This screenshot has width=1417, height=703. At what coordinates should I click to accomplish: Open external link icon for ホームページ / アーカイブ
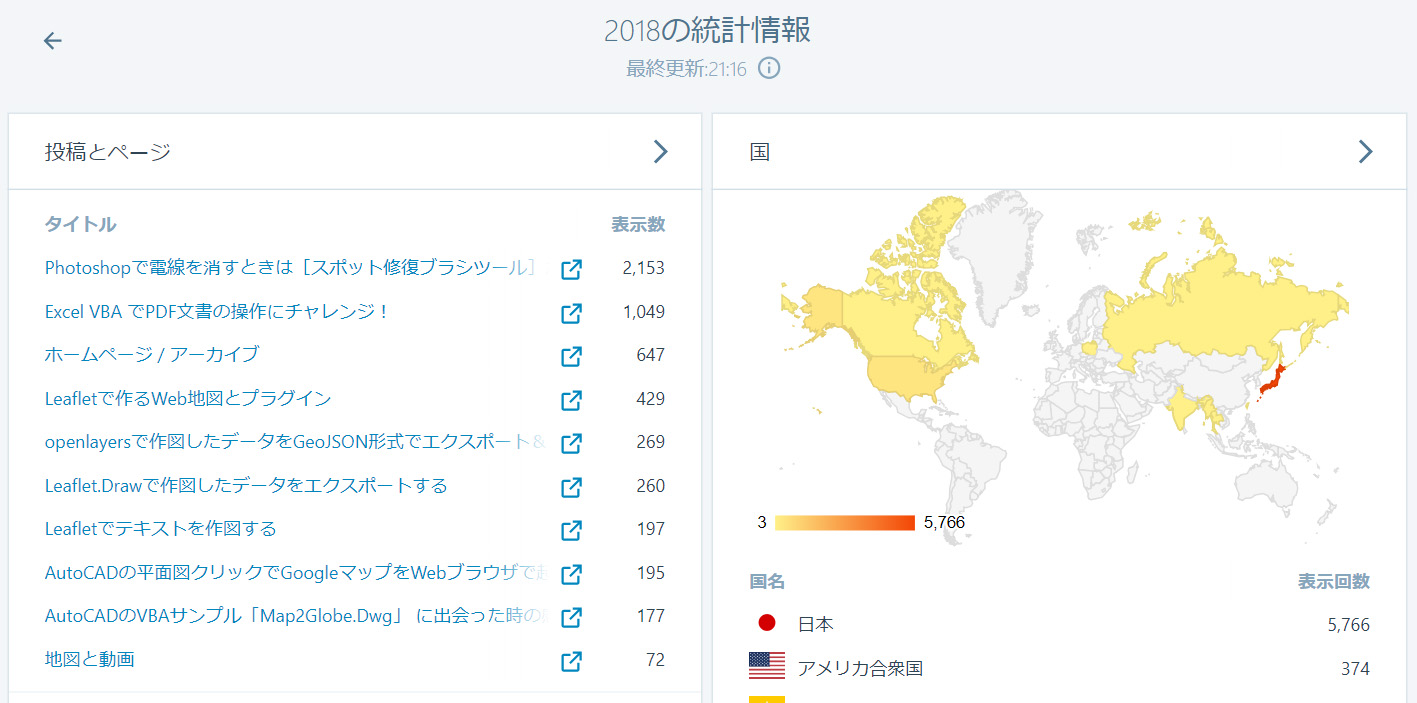click(571, 356)
